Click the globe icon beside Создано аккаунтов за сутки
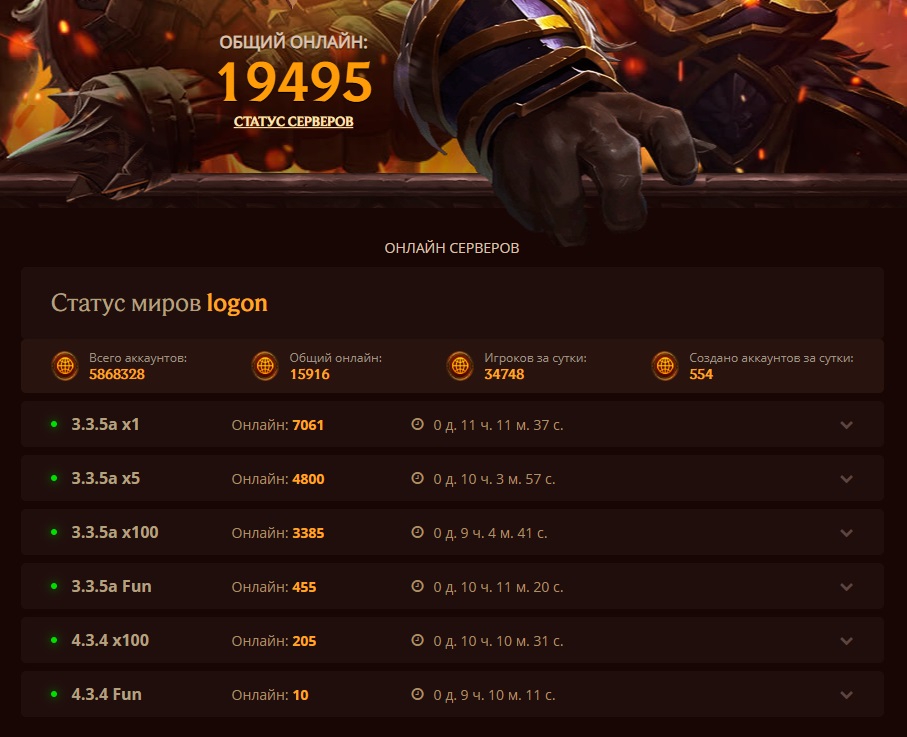 coord(665,366)
